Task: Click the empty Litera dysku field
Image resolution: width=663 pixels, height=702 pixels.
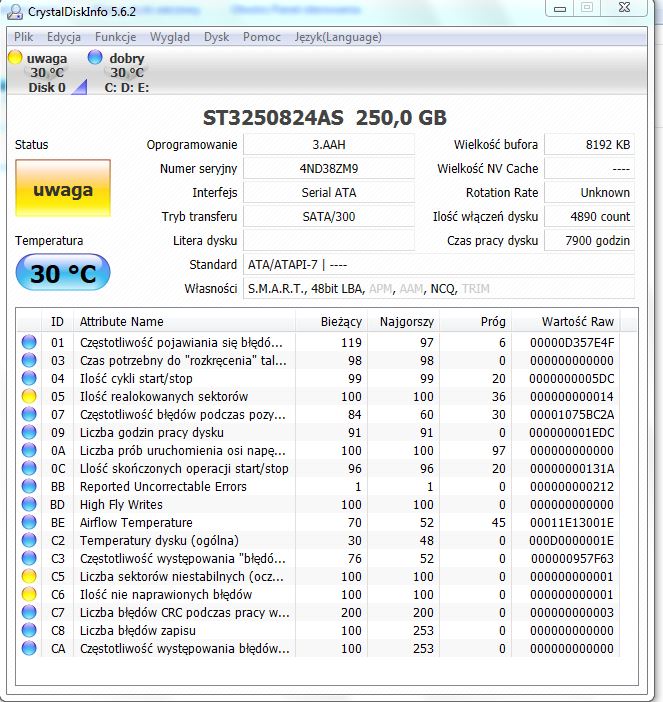Action: pyautogui.click(x=329, y=240)
